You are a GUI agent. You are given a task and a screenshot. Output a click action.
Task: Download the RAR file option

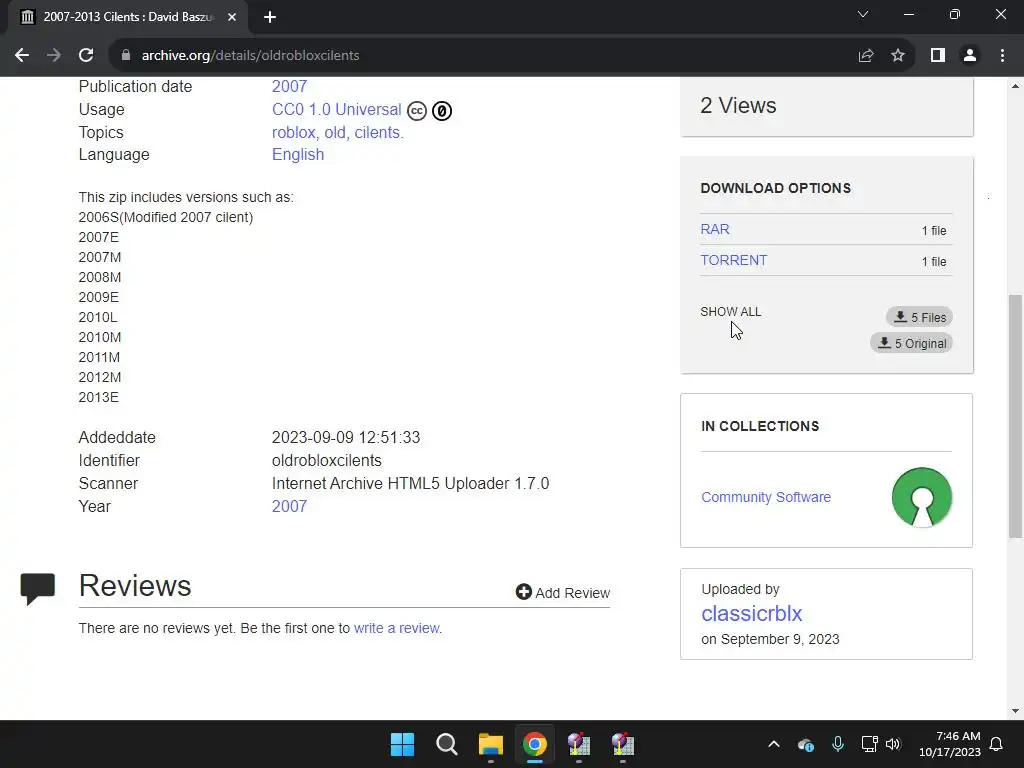(x=714, y=229)
